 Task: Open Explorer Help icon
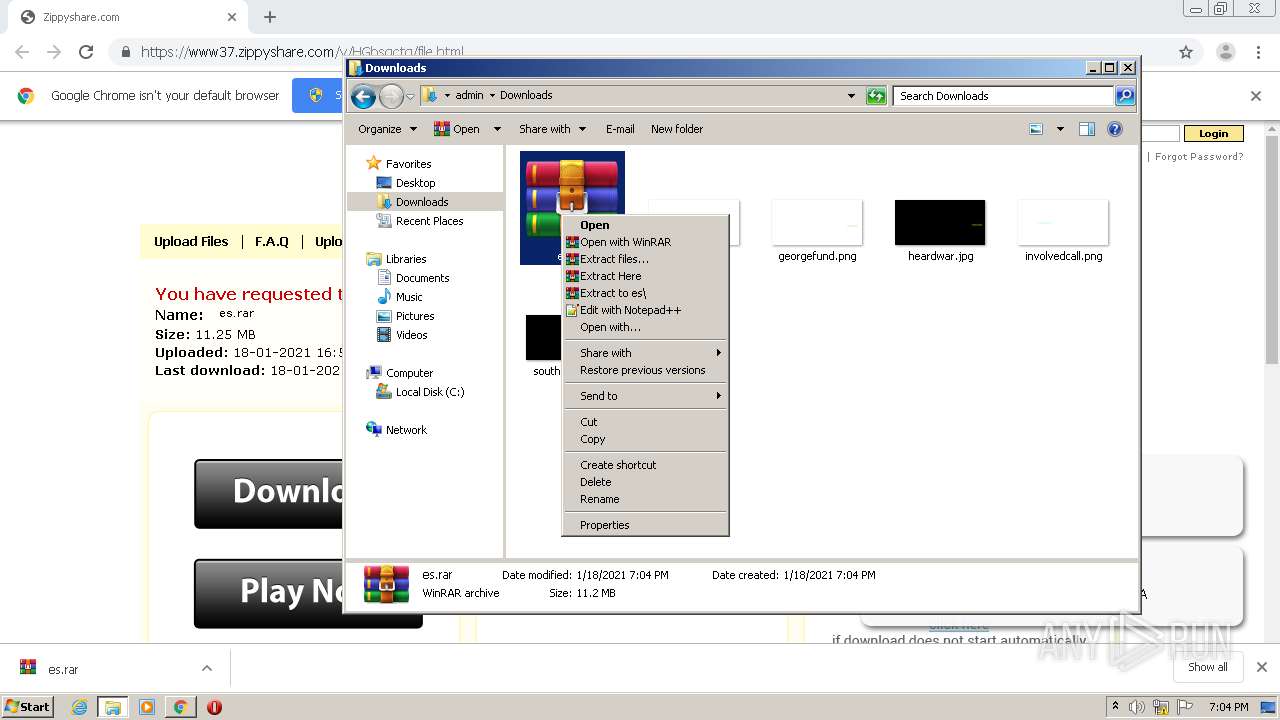[x=1115, y=129]
